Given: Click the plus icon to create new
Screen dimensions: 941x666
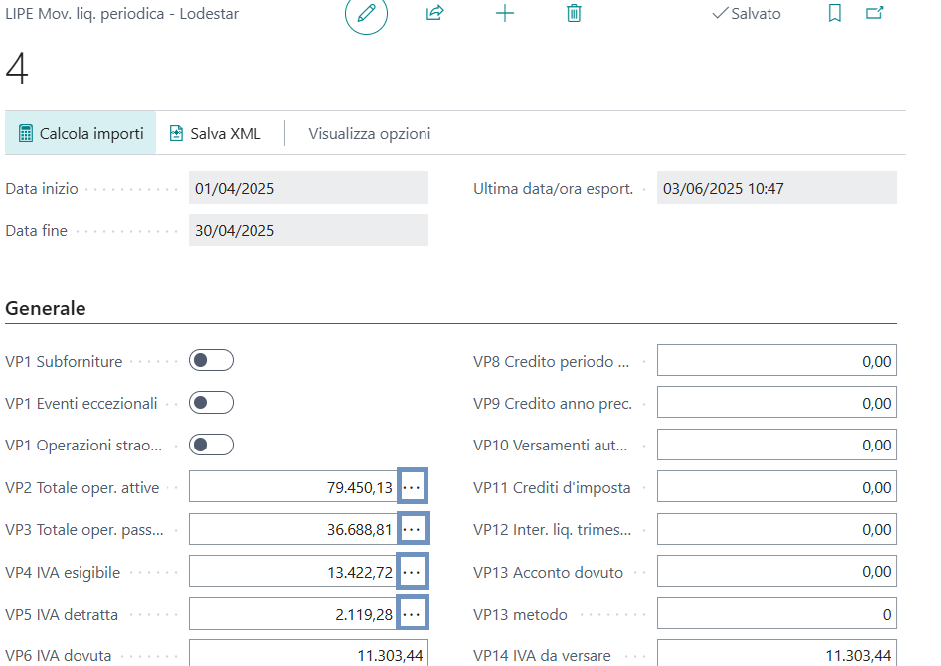Looking at the screenshot, I should [x=505, y=14].
